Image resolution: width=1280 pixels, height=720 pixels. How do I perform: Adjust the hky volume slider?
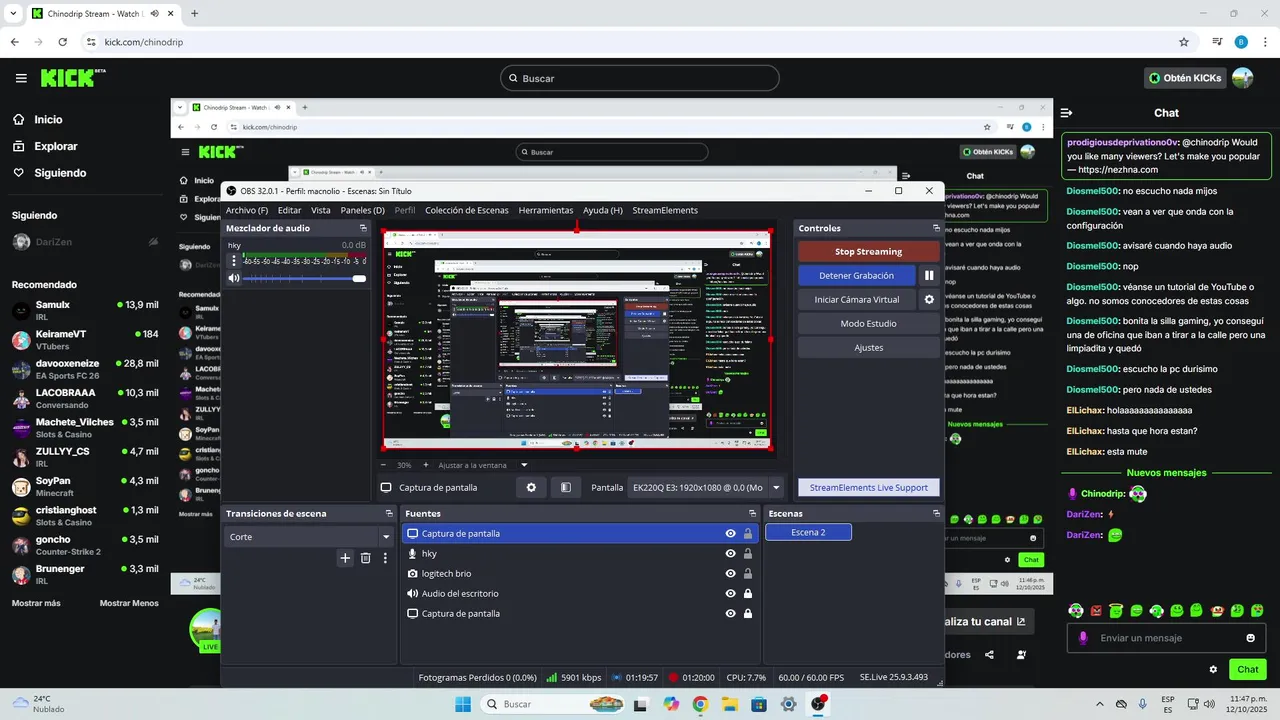305,278
